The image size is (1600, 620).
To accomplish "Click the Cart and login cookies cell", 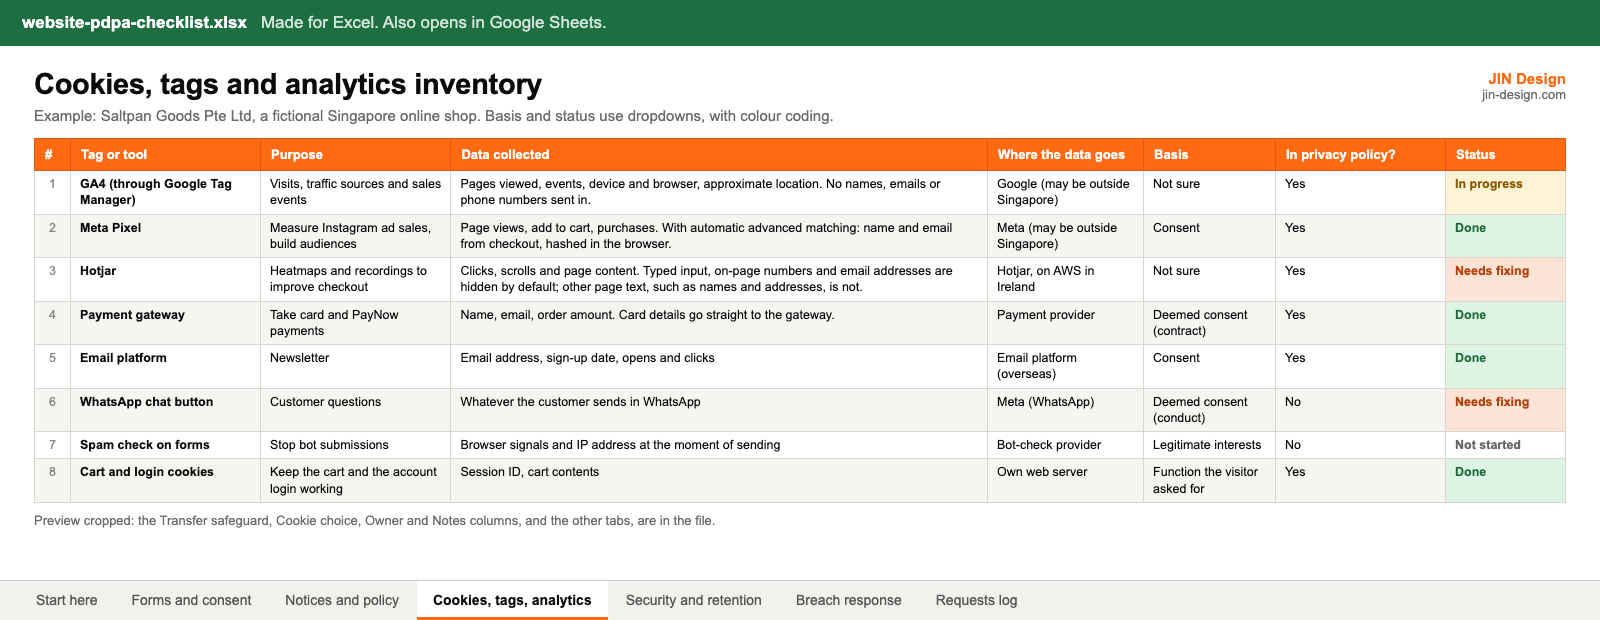I will [165, 480].
